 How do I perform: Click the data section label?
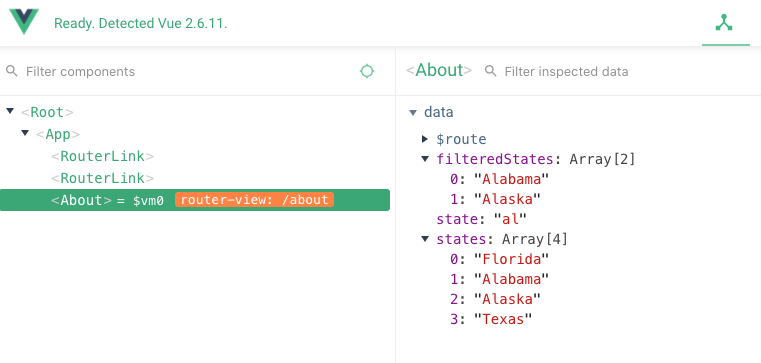[x=439, y=112]
